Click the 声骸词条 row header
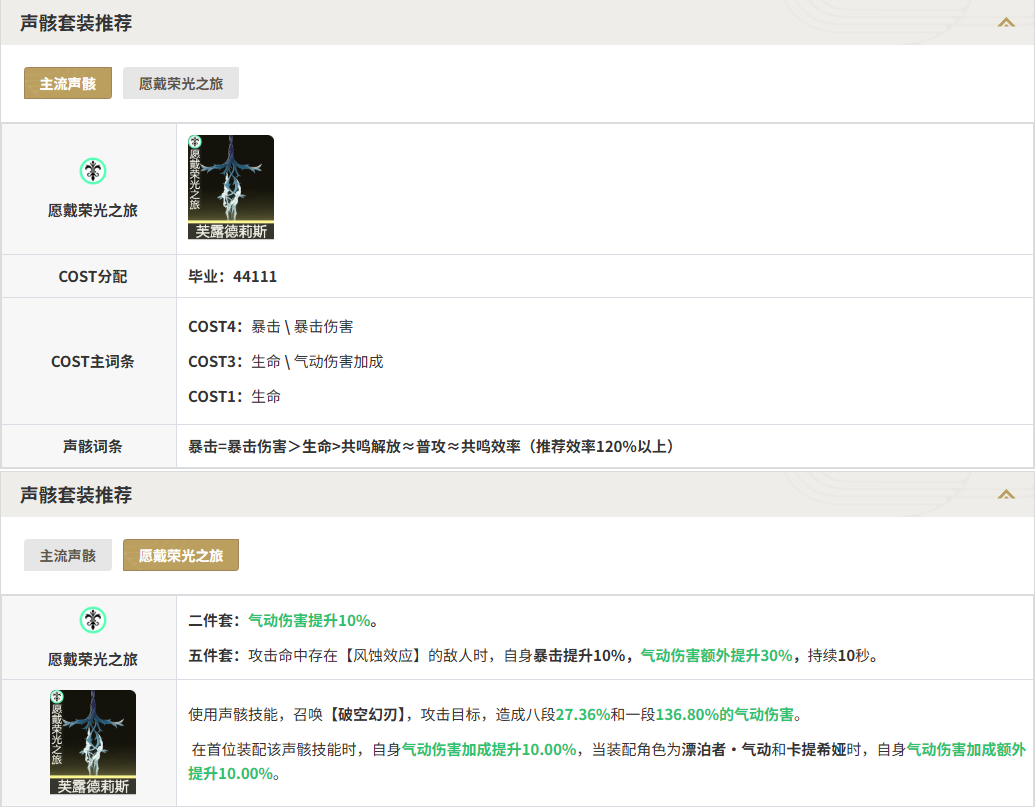The width and height of the screenshot is (1035, 807). tap(92, 447)
